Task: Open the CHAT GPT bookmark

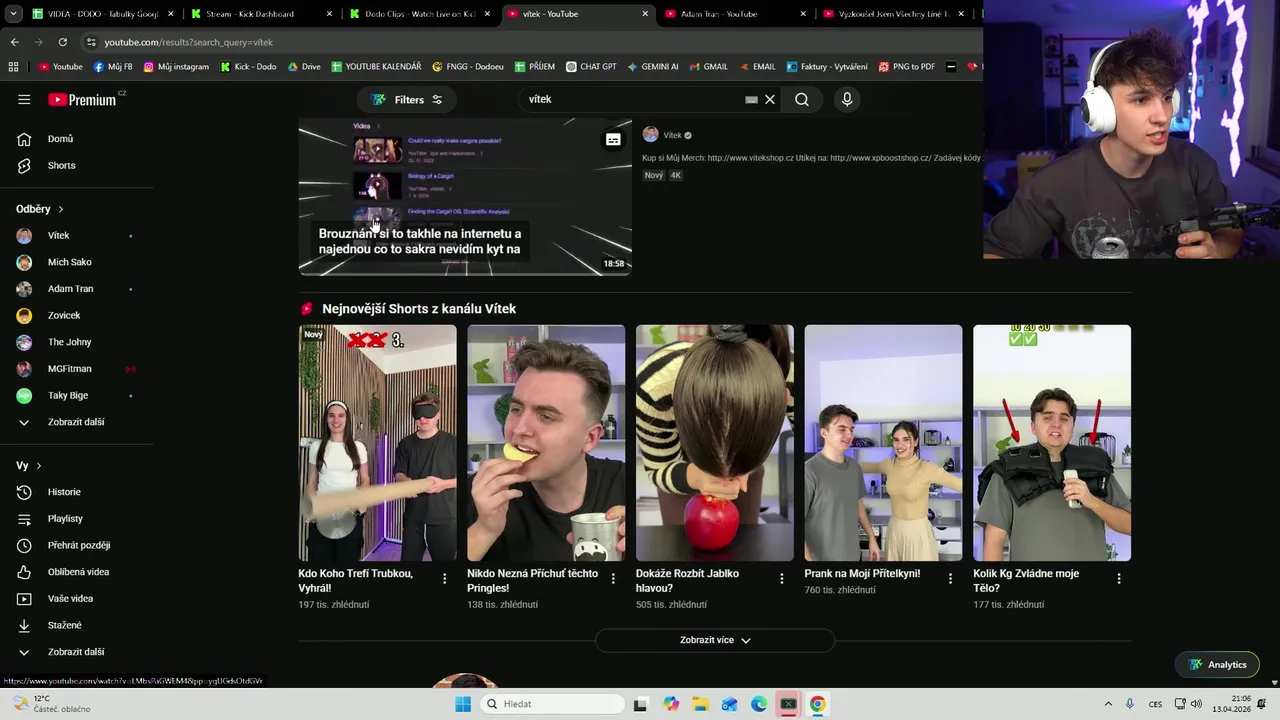Action: (x=591, y=67)
